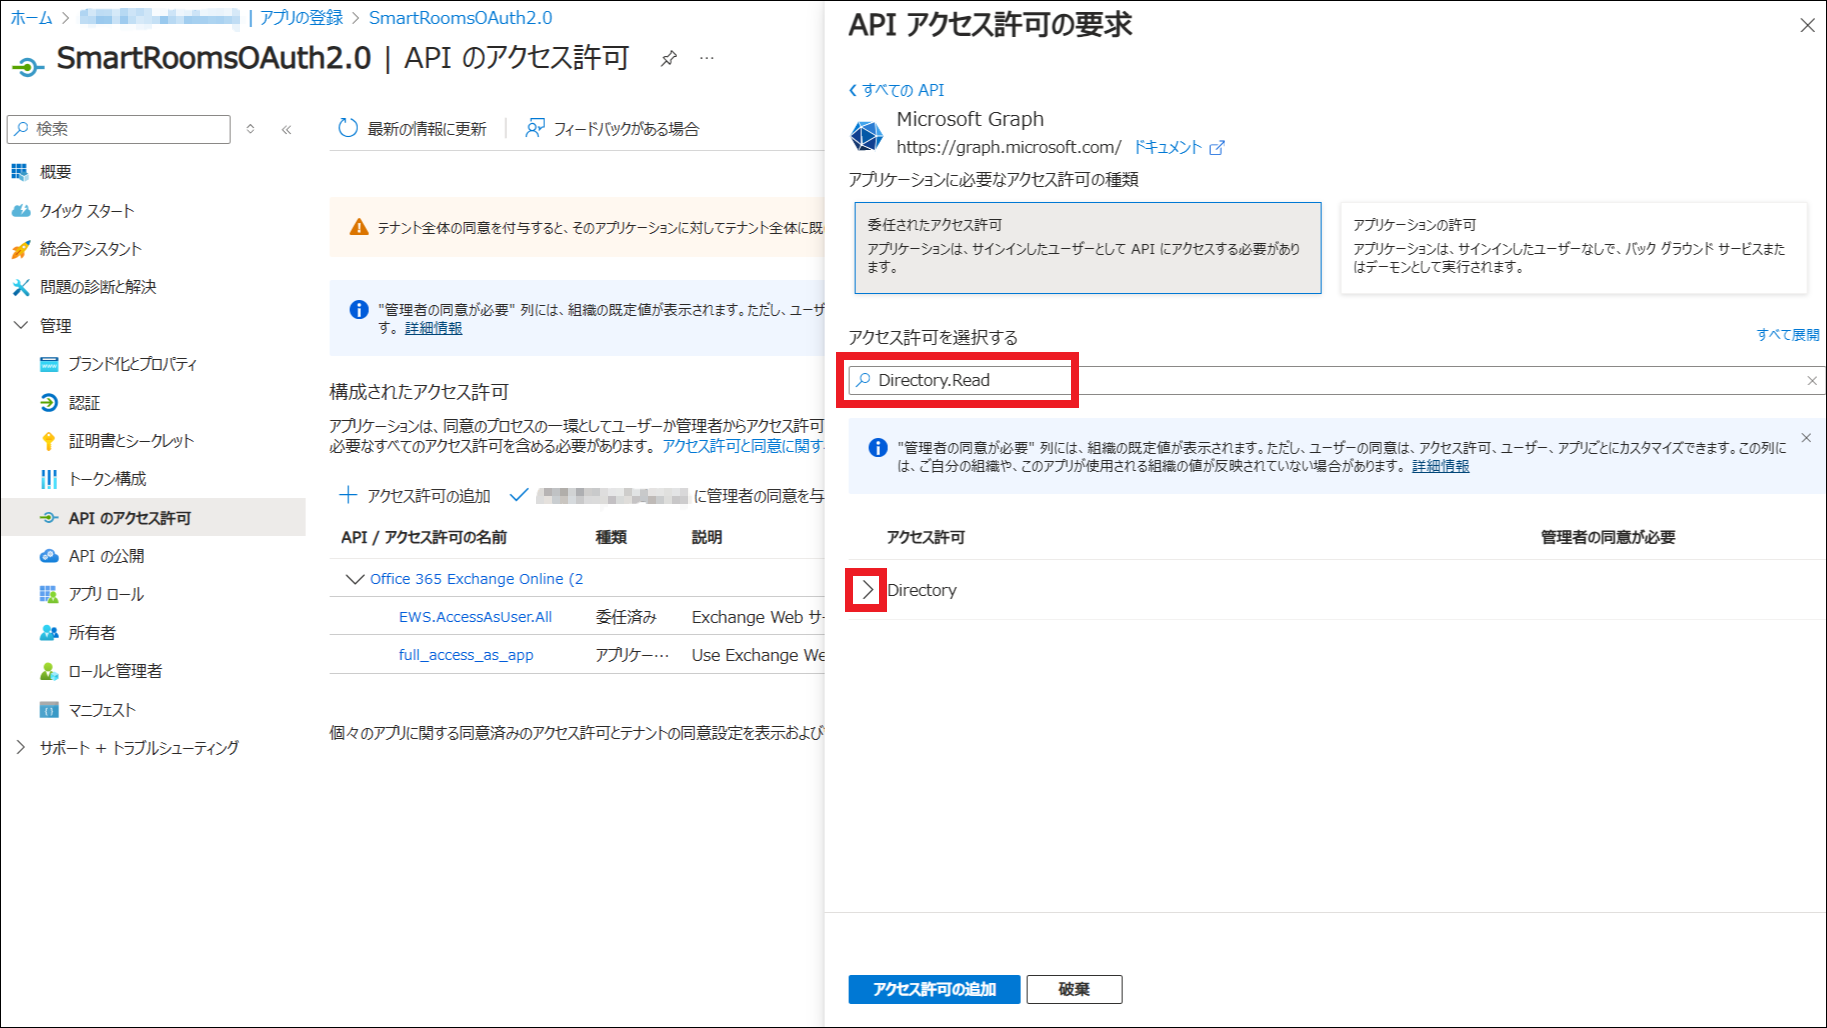Clear the Directory.Read search with X icon
The width and height of the screenshot is (1827, 1028).
click(1811, 381)
